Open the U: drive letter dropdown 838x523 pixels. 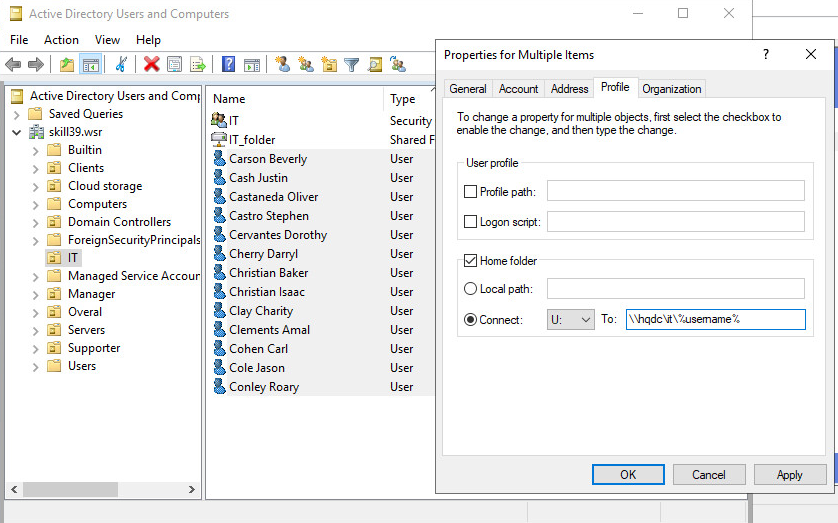tap(571, 319)
